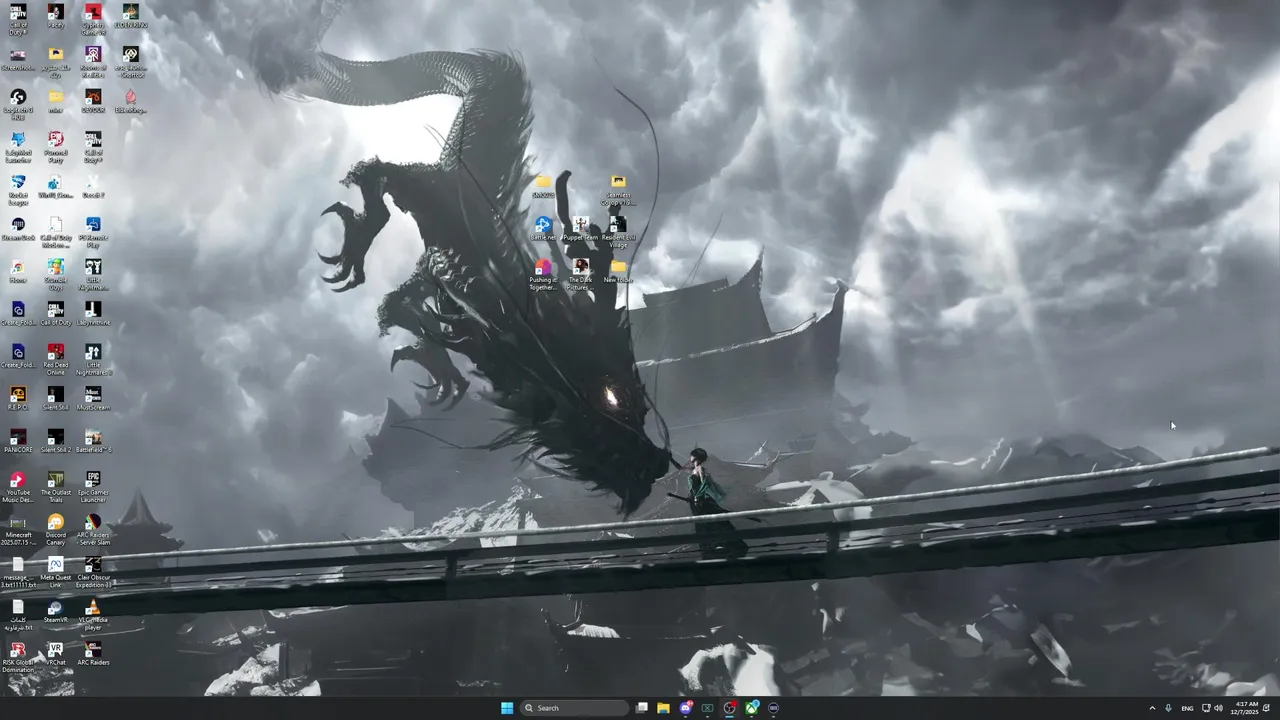1280x720 pixels.
Task: Click the VRChat desktop shortcut
Action: pos(56,653)
